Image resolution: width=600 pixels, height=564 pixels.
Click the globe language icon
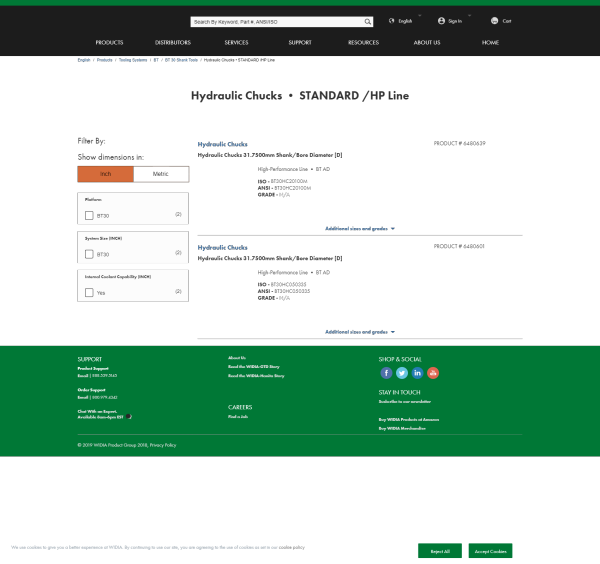coord(391,21)
